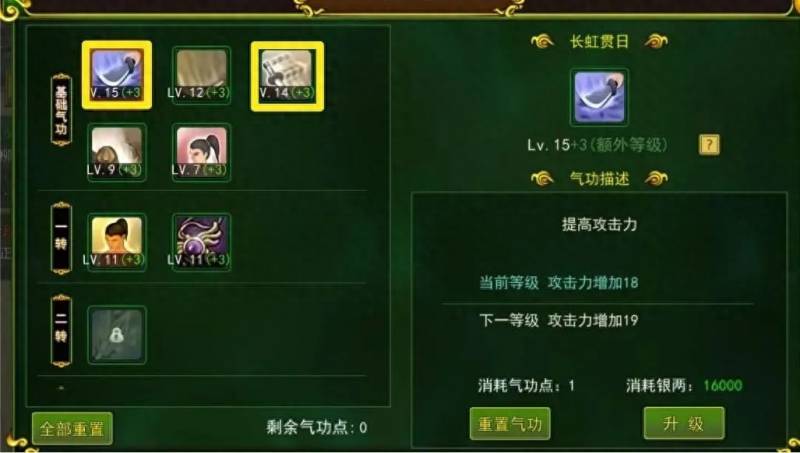Select the 基础气功 category label
The width and height of the screenshot is (800, 453).
(61, 110)
